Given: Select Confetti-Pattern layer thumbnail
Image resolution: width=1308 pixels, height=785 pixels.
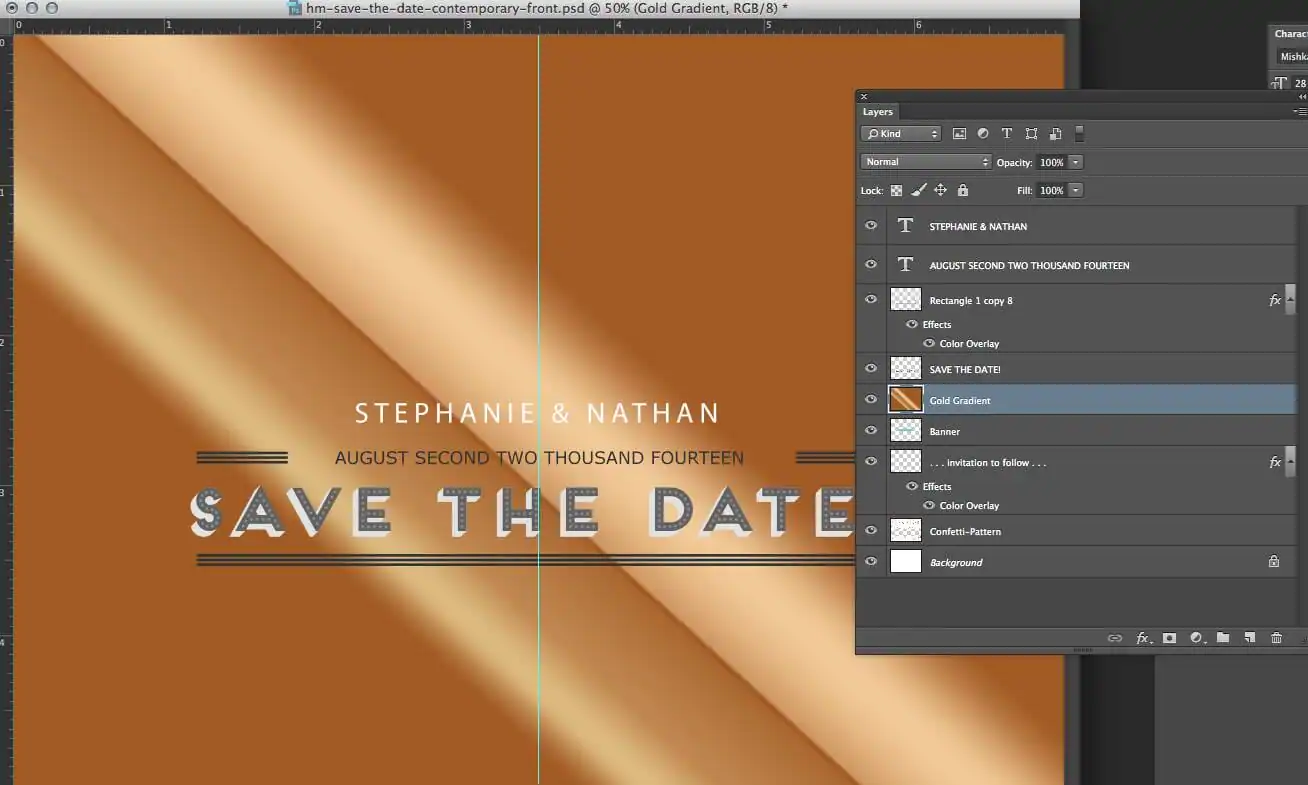Looking at the screenshot, I should pos(905,531).
